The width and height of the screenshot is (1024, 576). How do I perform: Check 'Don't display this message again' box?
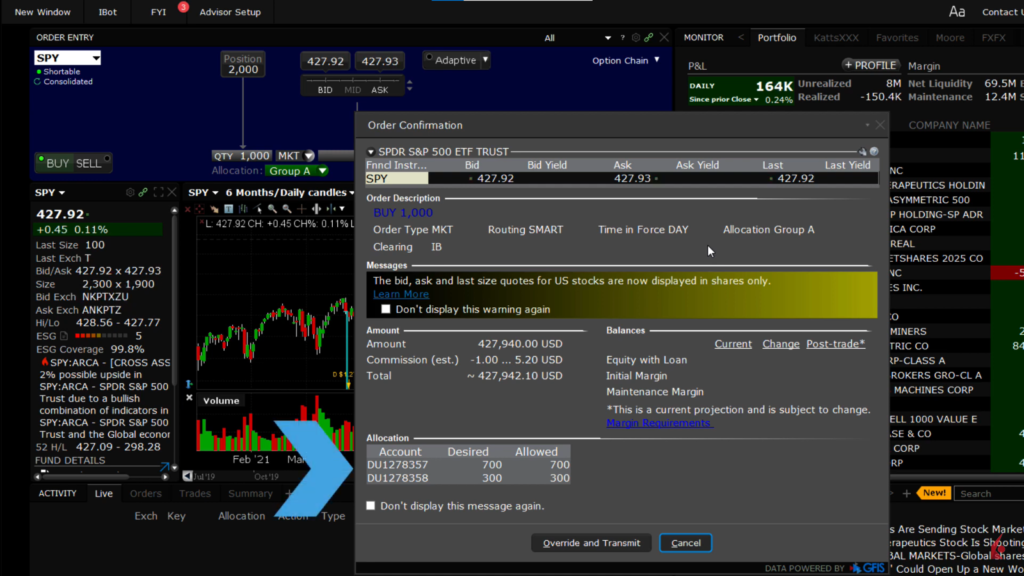[x=371, y=506]
